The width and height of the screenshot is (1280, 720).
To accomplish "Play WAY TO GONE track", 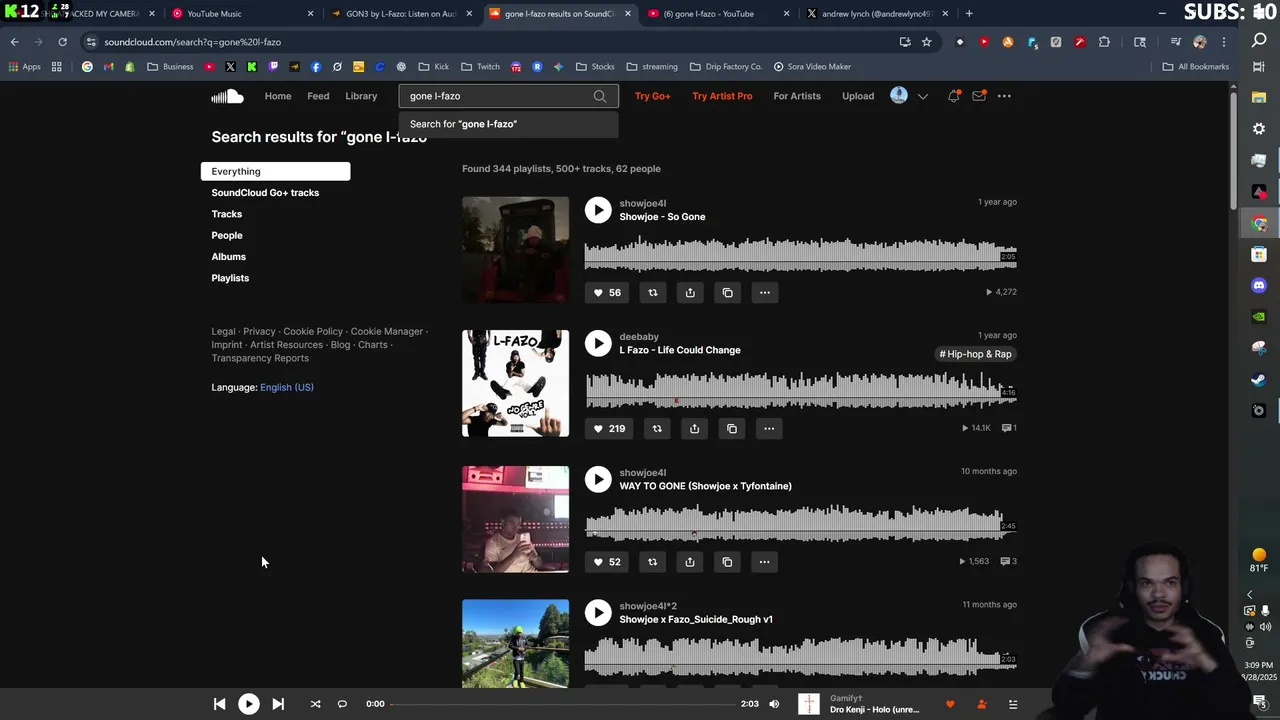I will (598, 479).
